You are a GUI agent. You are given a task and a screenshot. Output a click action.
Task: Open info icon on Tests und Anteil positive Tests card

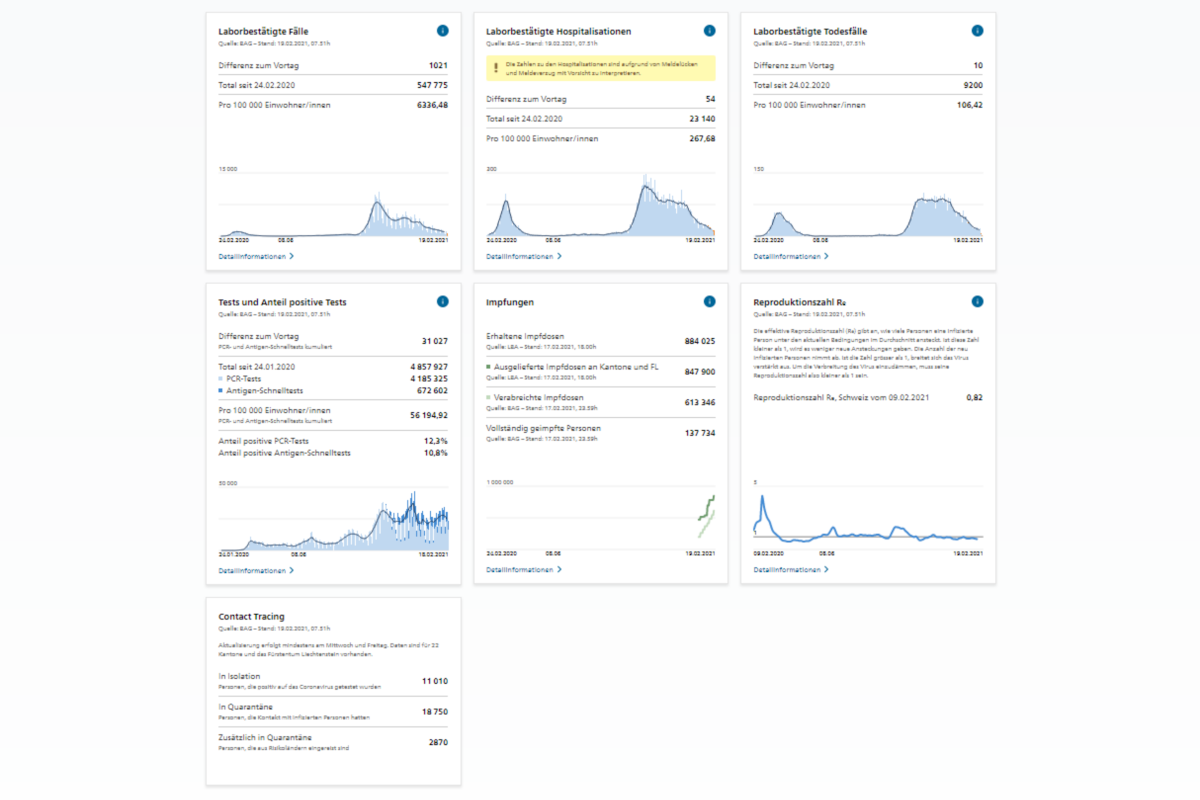(x=442, y=301)
